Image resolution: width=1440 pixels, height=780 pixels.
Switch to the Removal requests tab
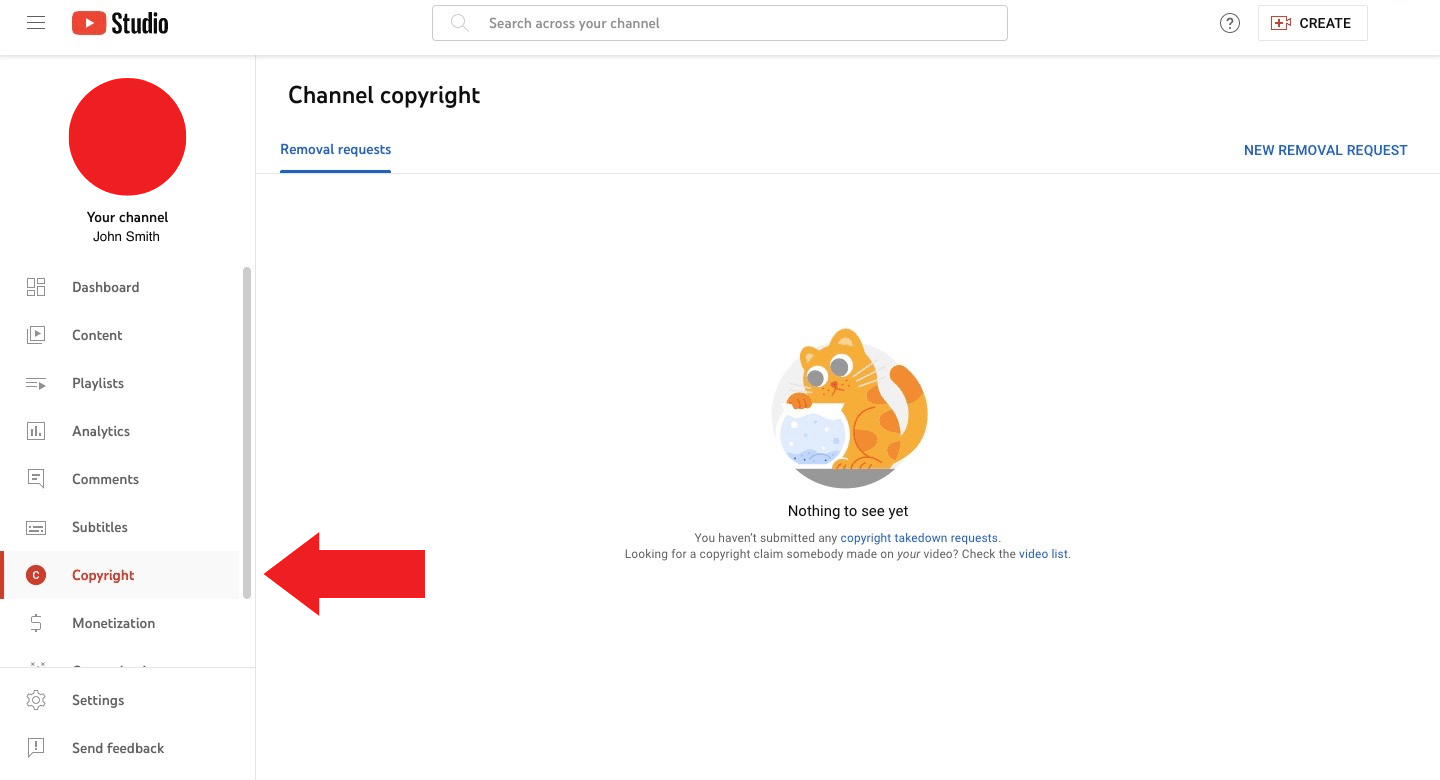pos(335,149)
